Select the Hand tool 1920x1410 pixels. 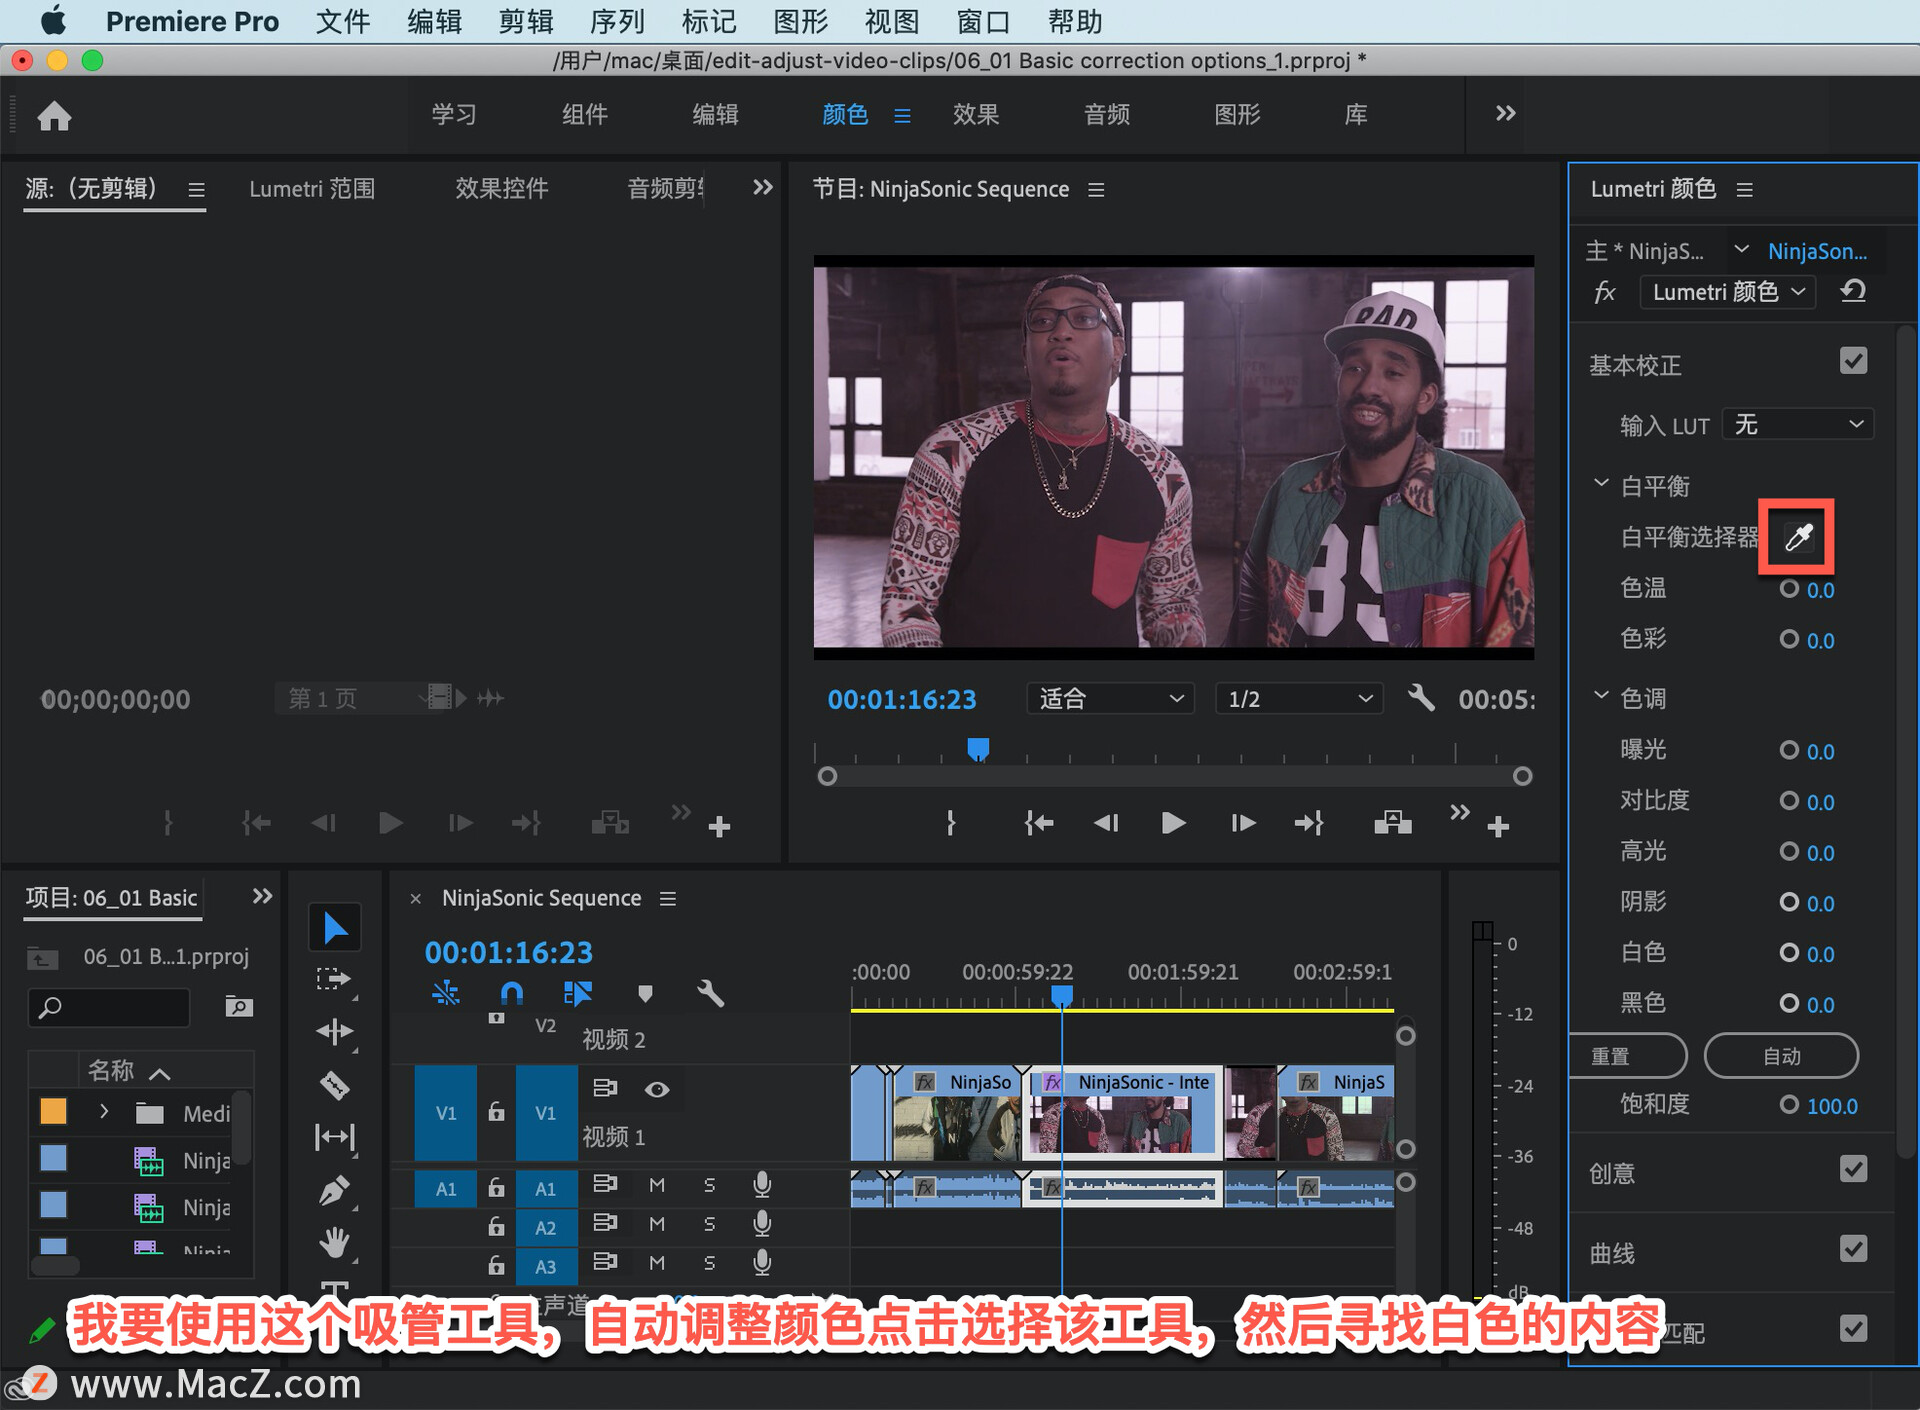click(x=334, y=1243)
